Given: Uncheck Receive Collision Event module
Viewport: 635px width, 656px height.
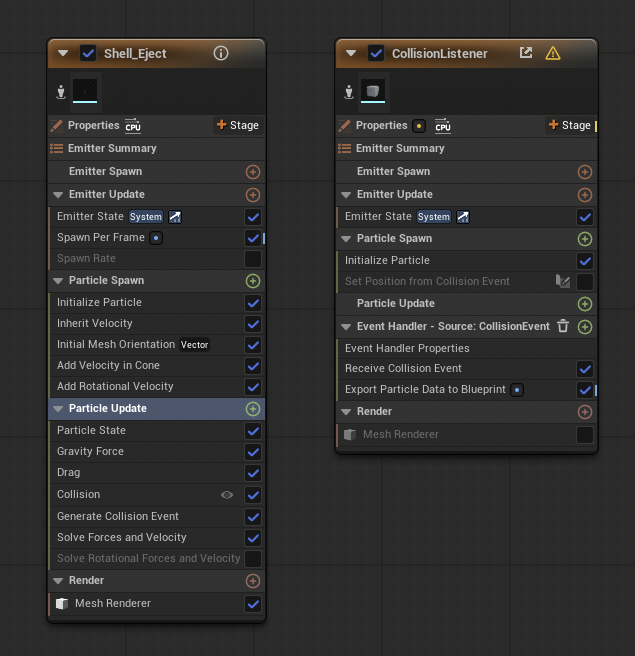Looking at the screenshot, I should (585, 369).
